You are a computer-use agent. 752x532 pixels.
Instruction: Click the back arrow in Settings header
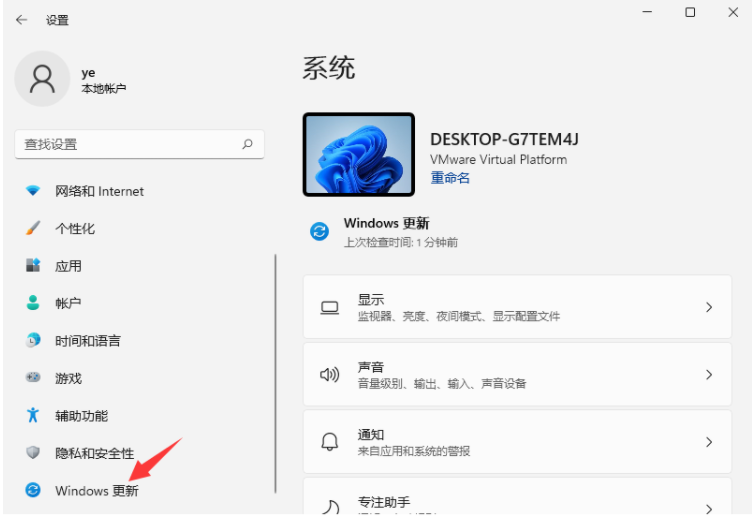coord(22,20)
